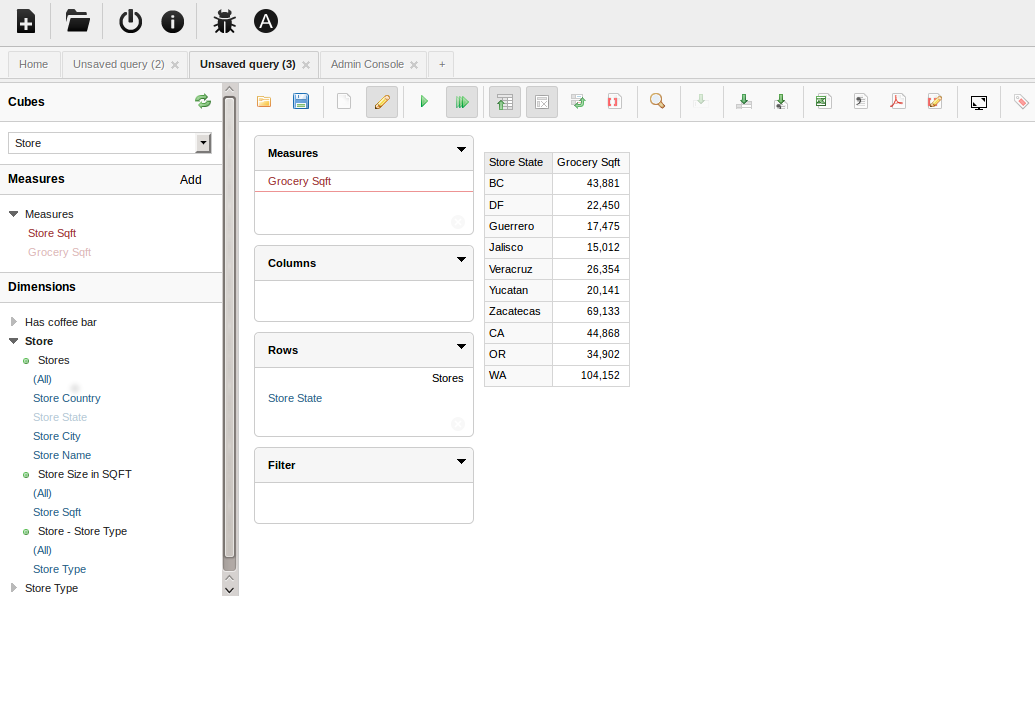Select the Store Country level
Viewport: 1035px width, 727px height.
coord(67,398)
